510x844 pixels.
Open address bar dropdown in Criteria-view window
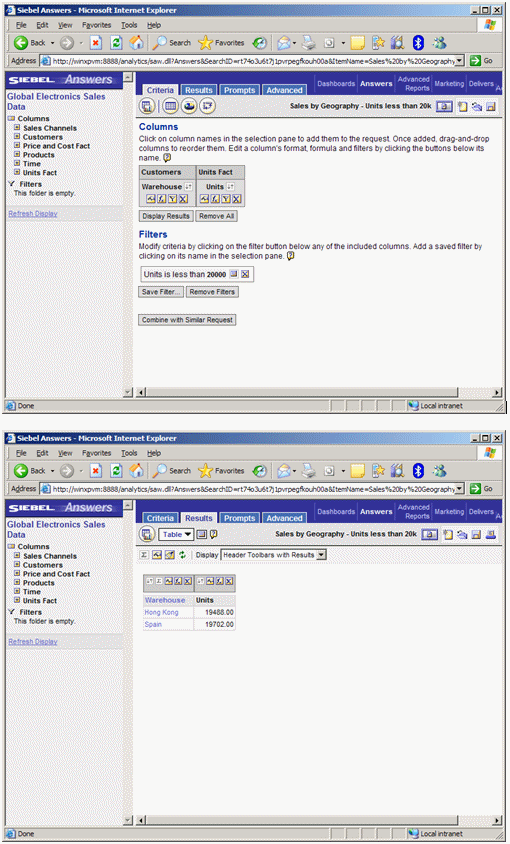pos(459,61)
